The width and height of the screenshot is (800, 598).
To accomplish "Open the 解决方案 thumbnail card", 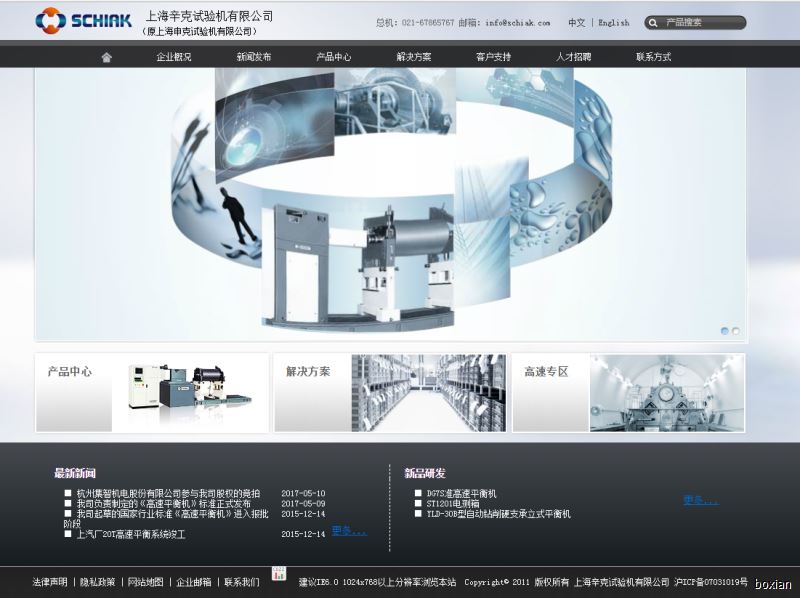I will (x=390, y=392).
